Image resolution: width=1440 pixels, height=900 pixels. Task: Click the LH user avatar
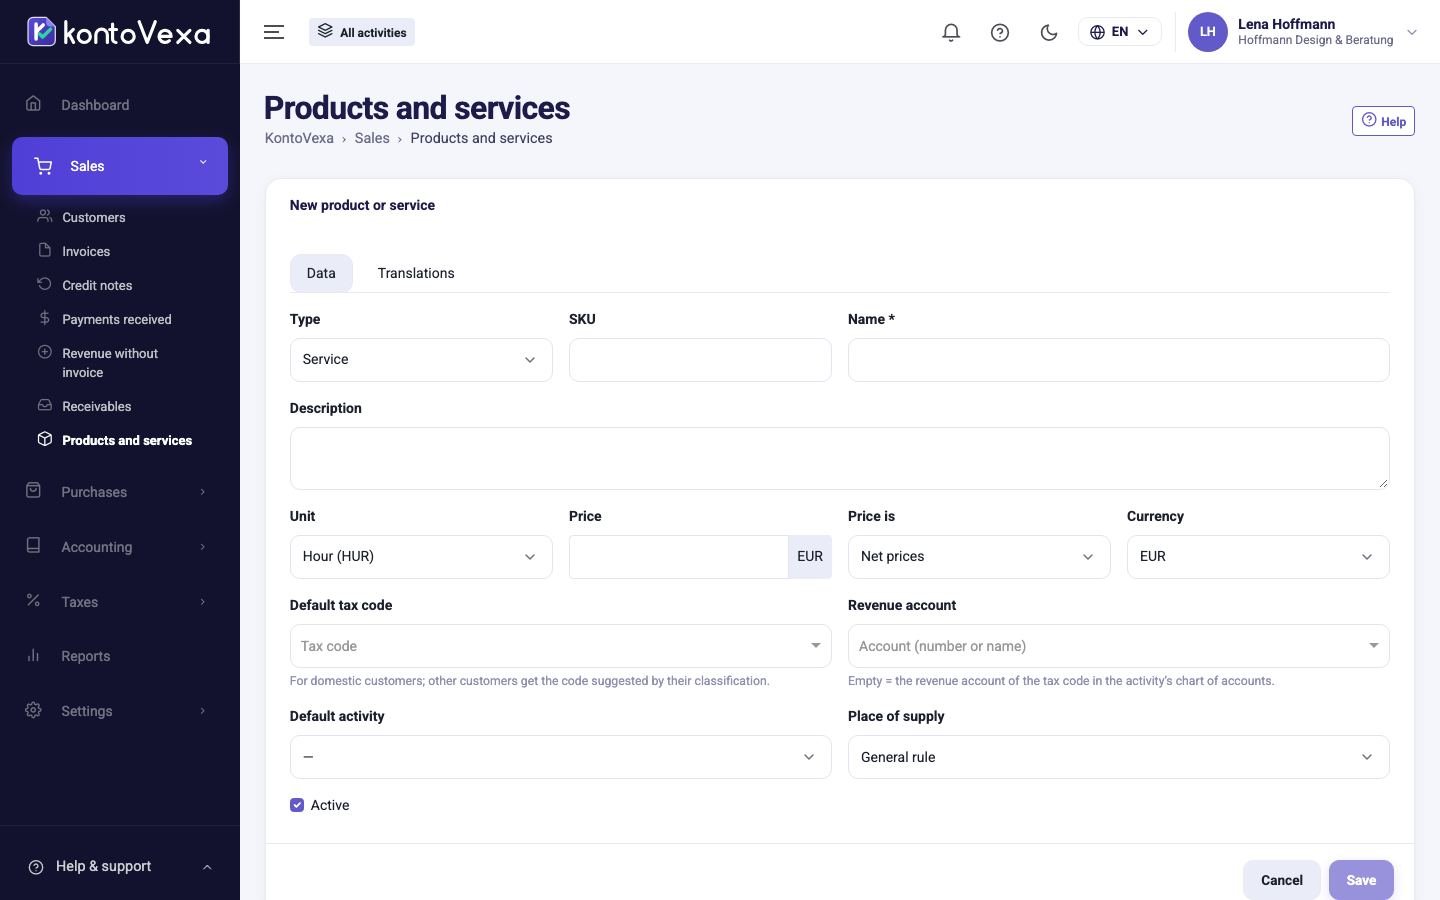click(x=1207, y=32)
